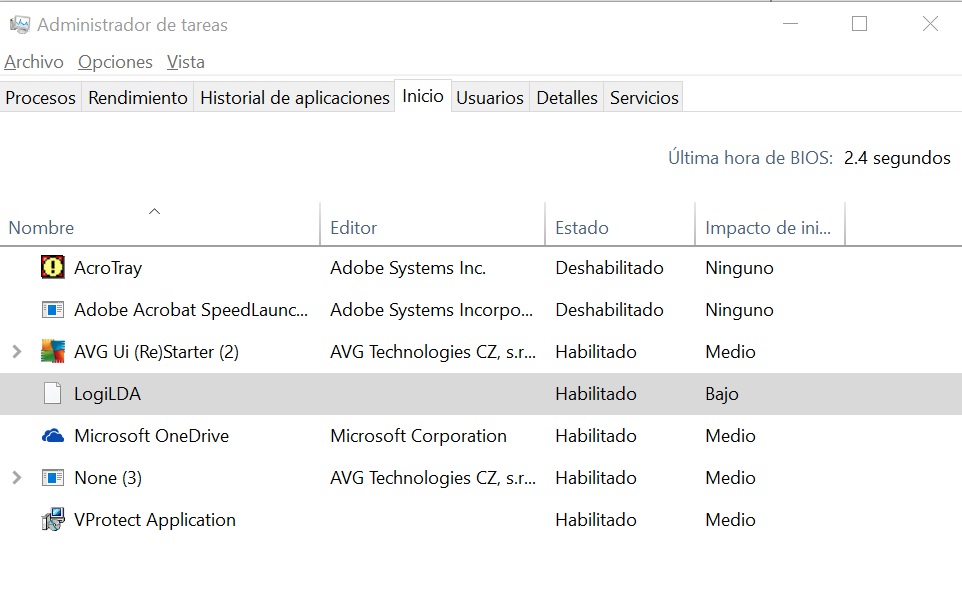This screenshot has width=962, height=596.
Task: Open the Opciones menu
Action: tap(115, 62)
